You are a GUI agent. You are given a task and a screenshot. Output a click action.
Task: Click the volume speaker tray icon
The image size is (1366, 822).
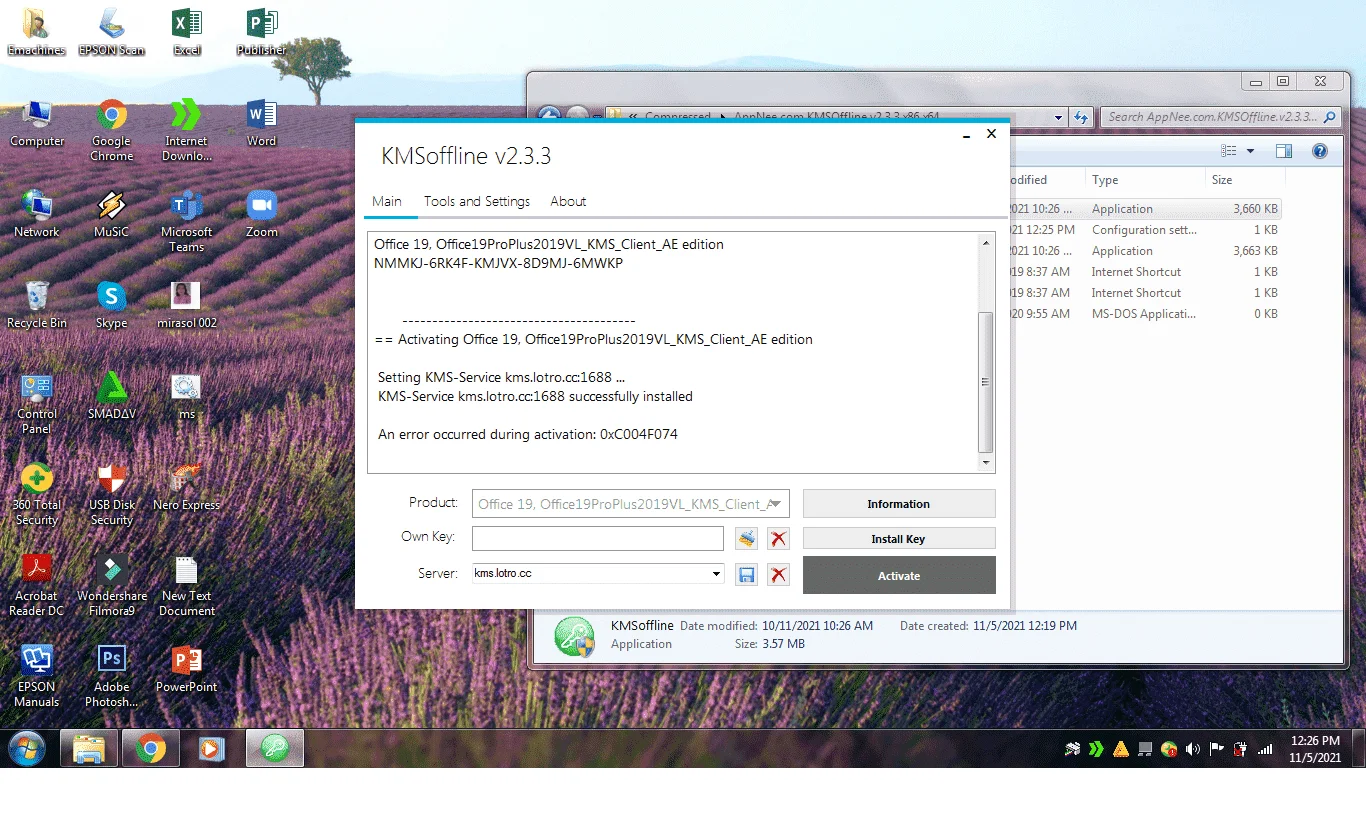(1193, 749)
